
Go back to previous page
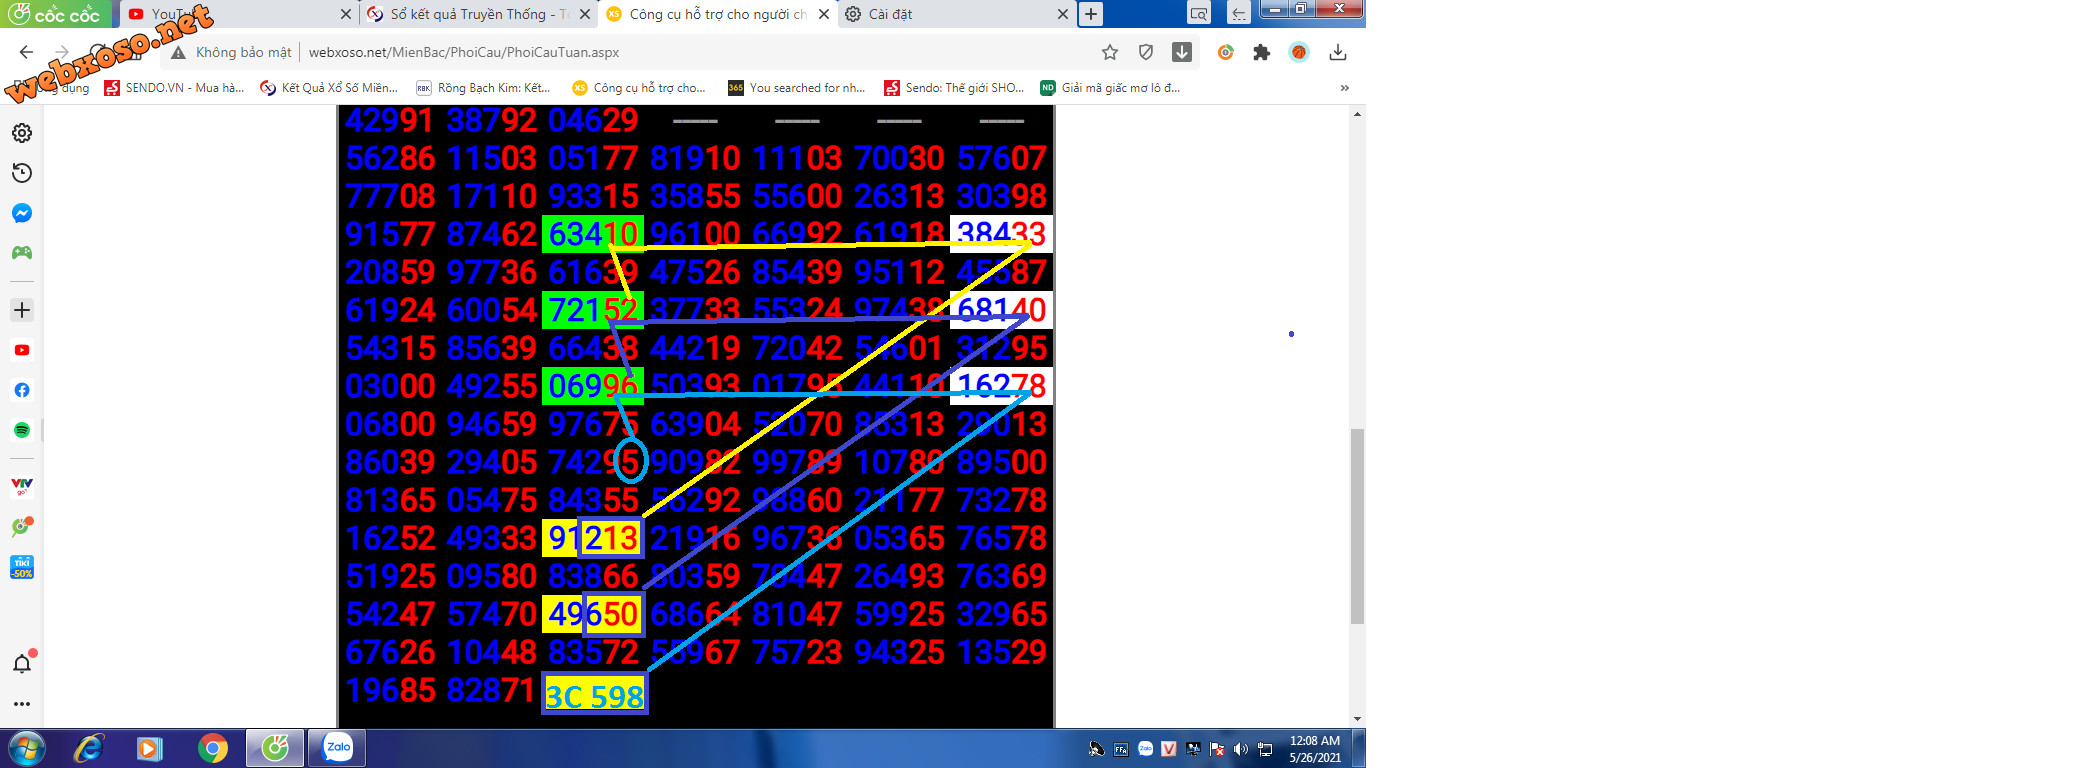click(x=27, y=52)
